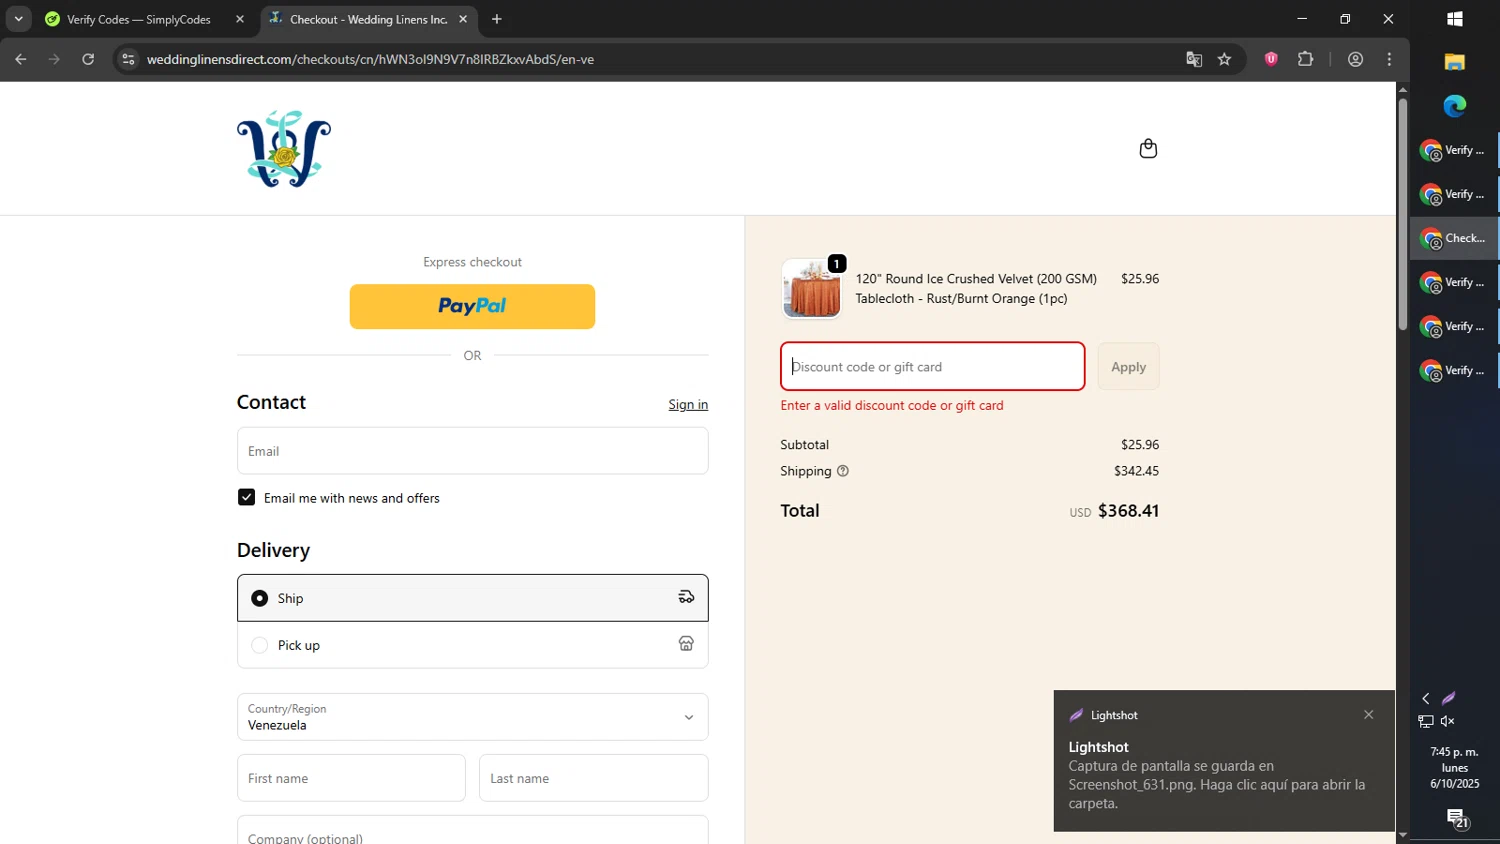Open the Chrome profile icon
This screenshot has height=844, width=1500.
tap(1355, 59)
